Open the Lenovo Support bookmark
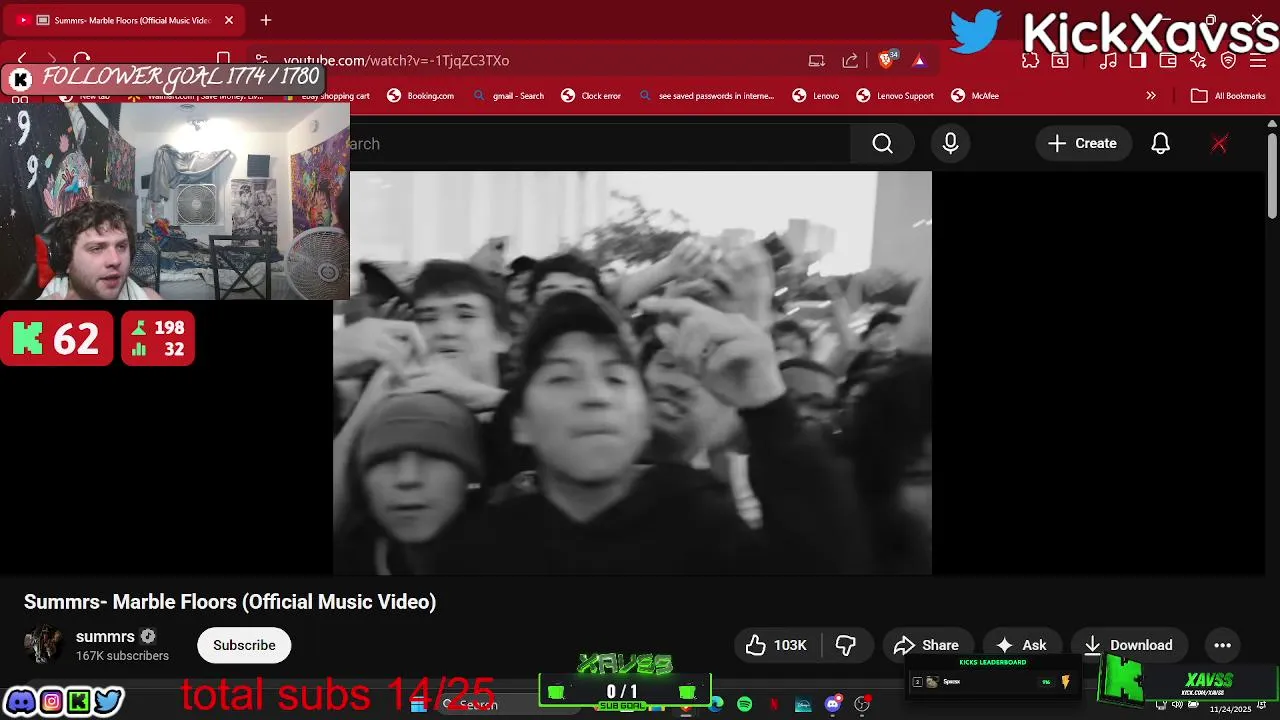This screenshot has width=1280, height=720. pyautogui.click(x=895, y=96)
